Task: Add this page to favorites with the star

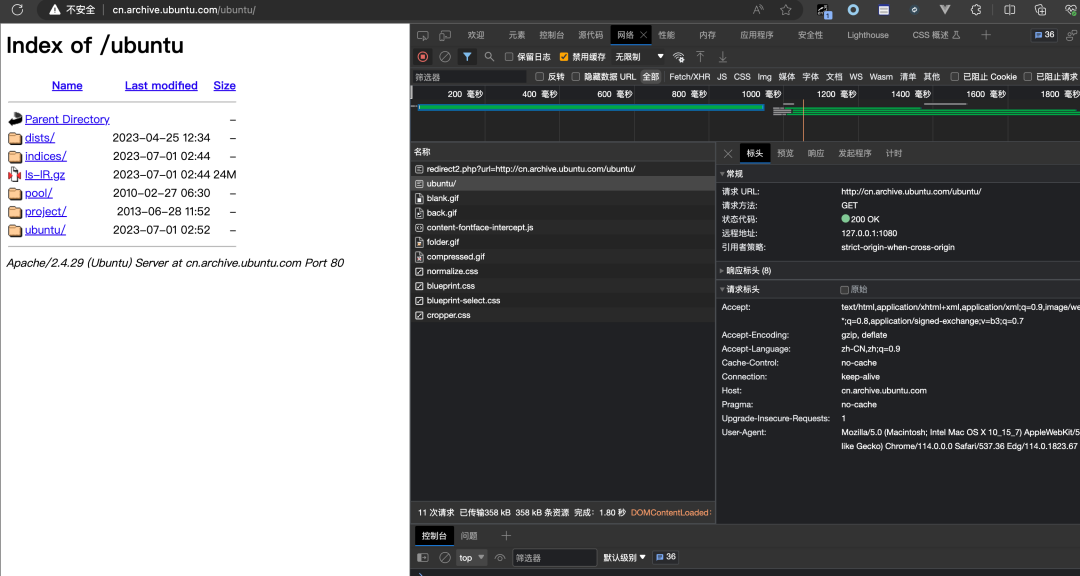Action: (786, 10)
